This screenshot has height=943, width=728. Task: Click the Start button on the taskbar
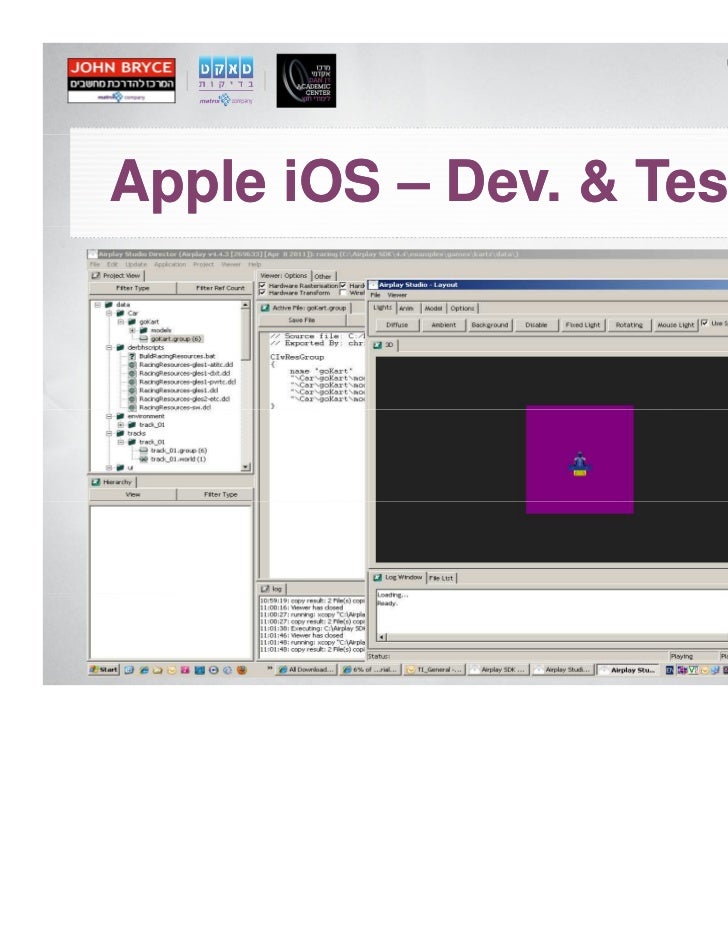pos(104,669)
